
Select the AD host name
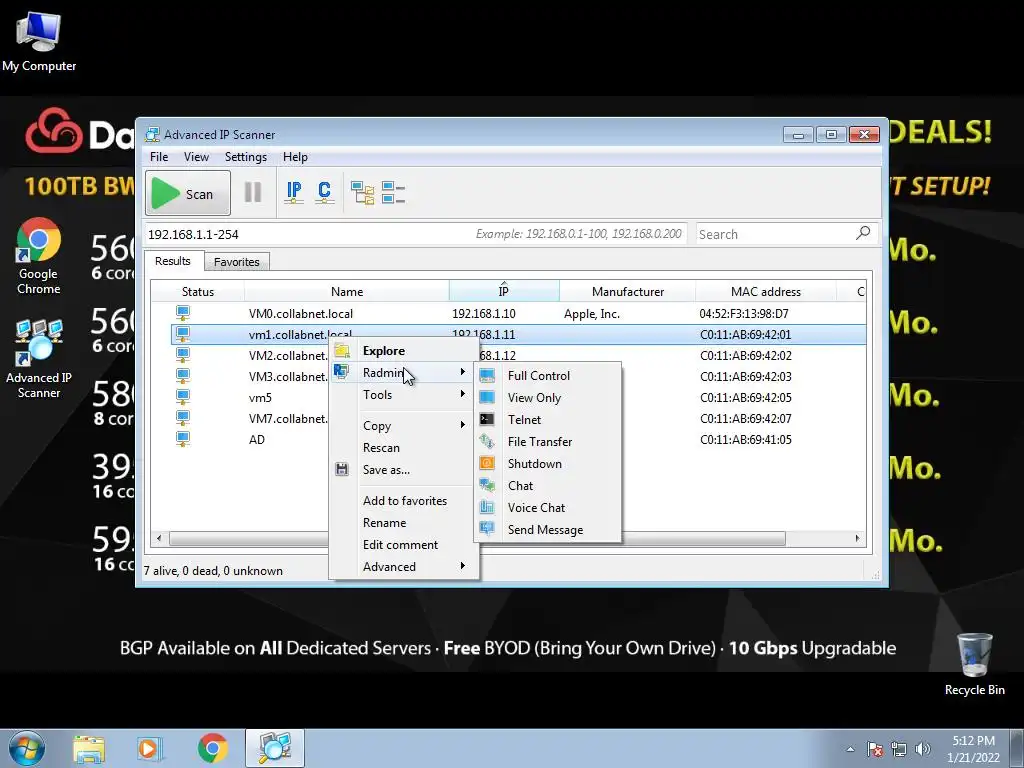point(257,440)
